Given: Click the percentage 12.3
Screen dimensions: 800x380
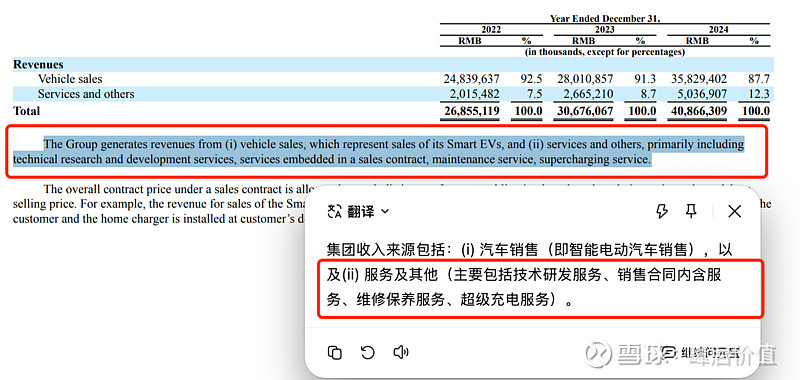Looking at the screenshot, I should [x=760, y=94].
